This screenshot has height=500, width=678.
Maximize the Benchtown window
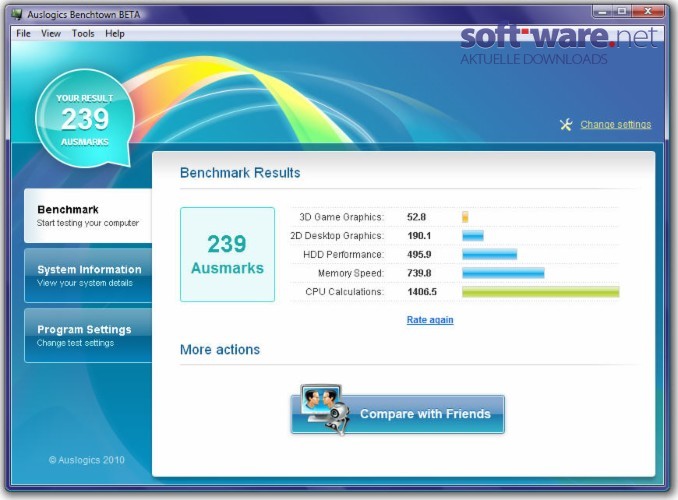[x=622, y=12]
